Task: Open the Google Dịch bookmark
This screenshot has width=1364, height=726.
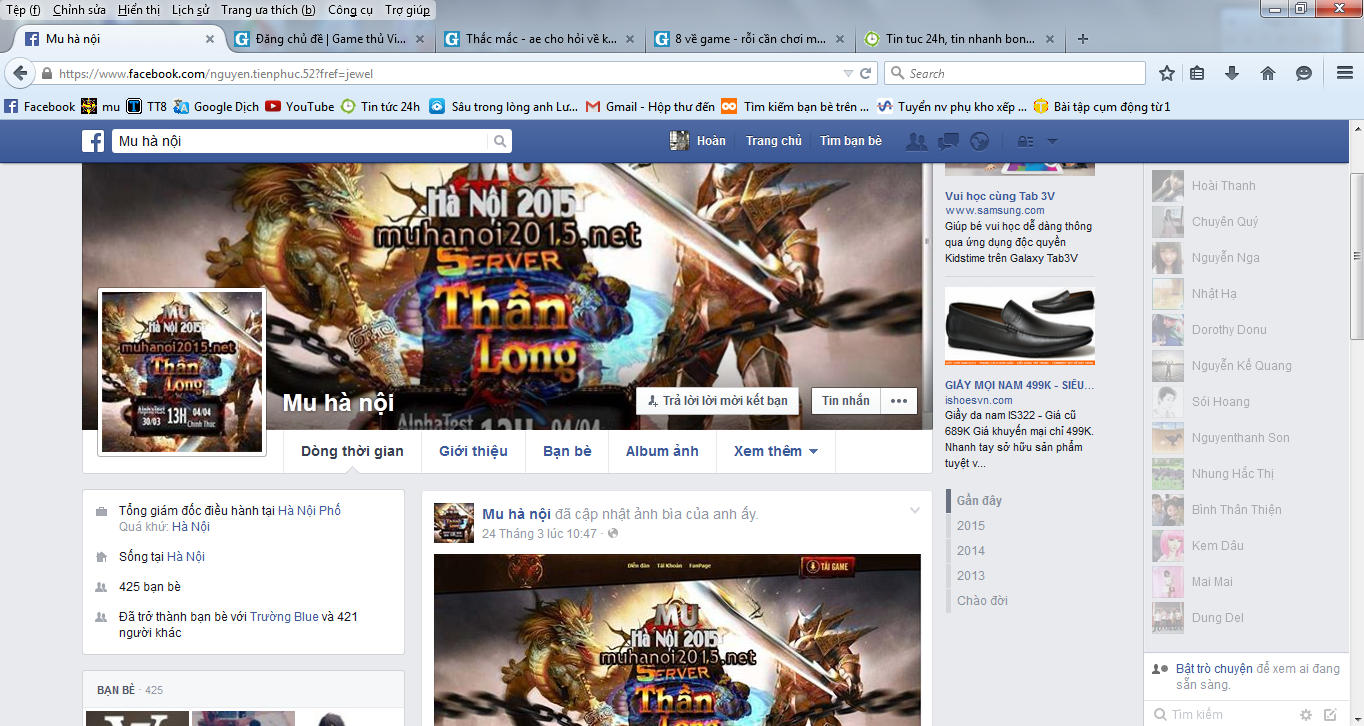Action: pyautogui.click(x=217, y=106)
